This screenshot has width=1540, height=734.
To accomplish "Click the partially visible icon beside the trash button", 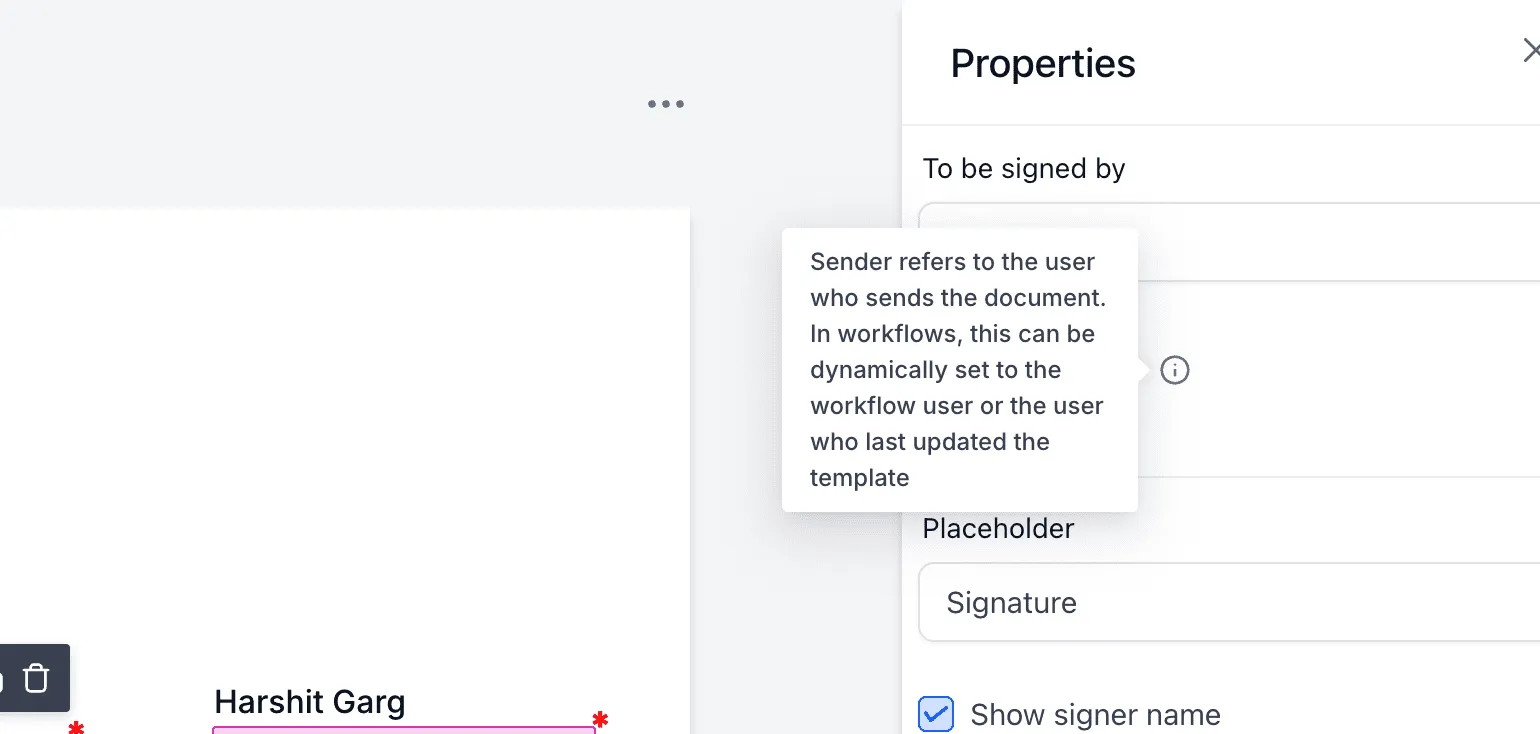I will (5, 678).
